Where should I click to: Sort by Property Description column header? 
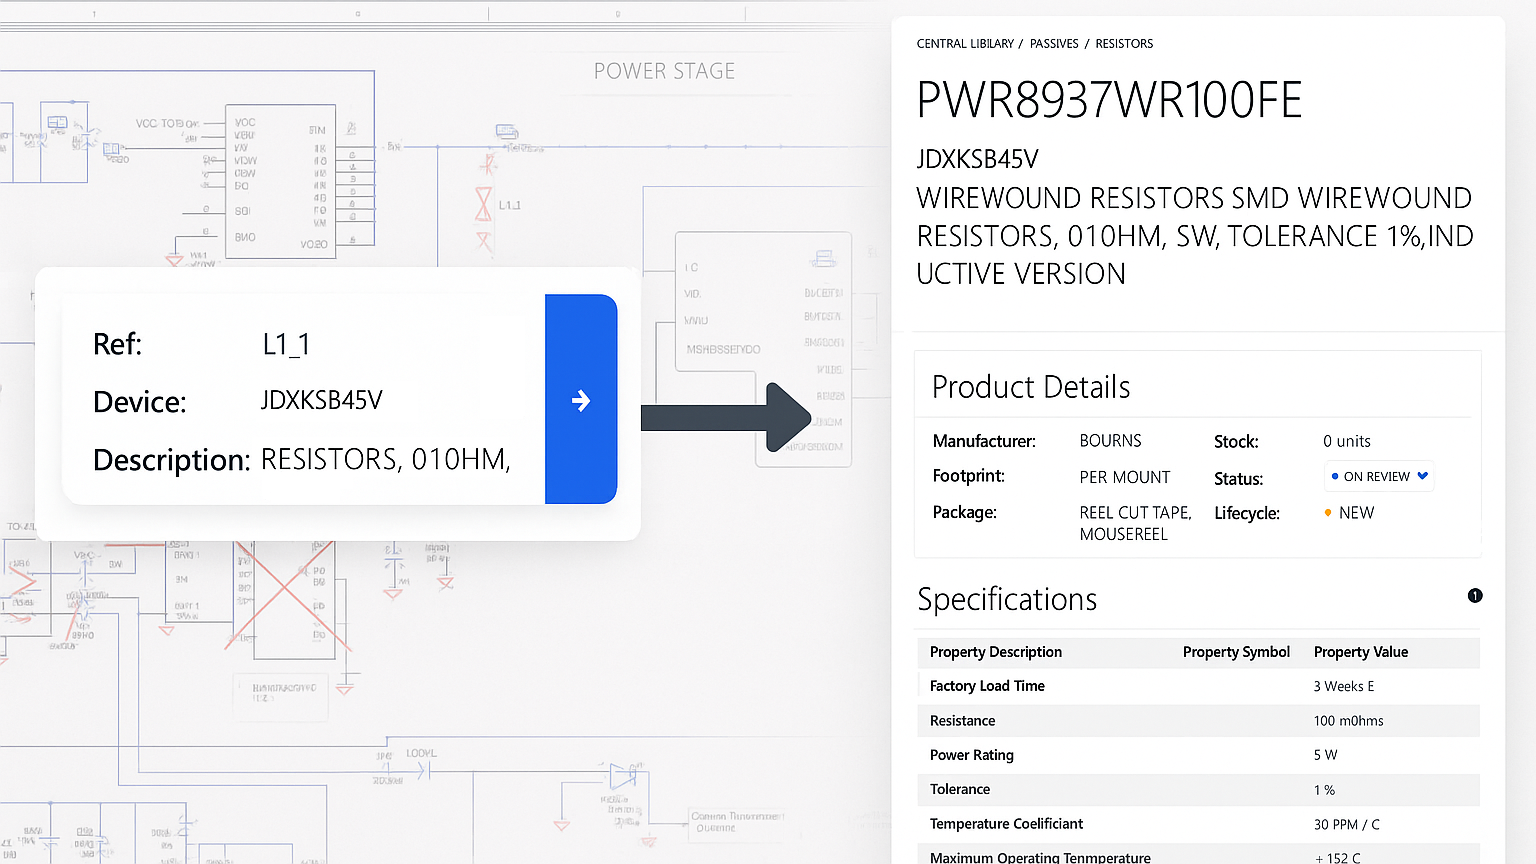996,652
